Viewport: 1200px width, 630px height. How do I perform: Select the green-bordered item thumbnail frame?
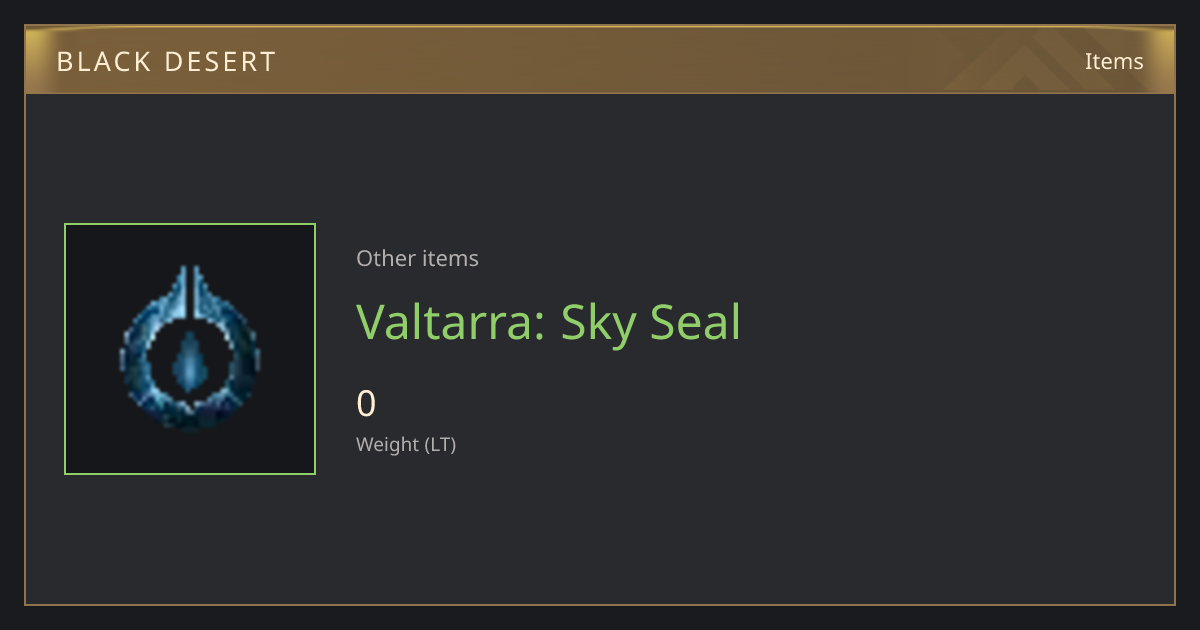point(190,349)
